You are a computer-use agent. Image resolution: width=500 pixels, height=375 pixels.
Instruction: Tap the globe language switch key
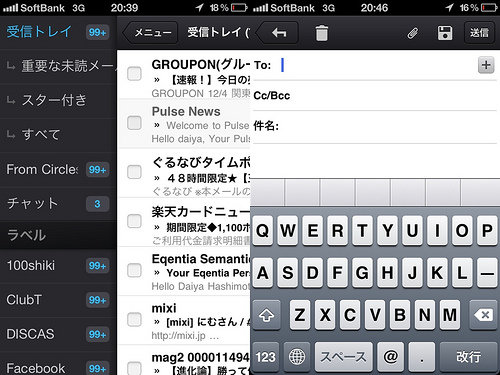297,357
